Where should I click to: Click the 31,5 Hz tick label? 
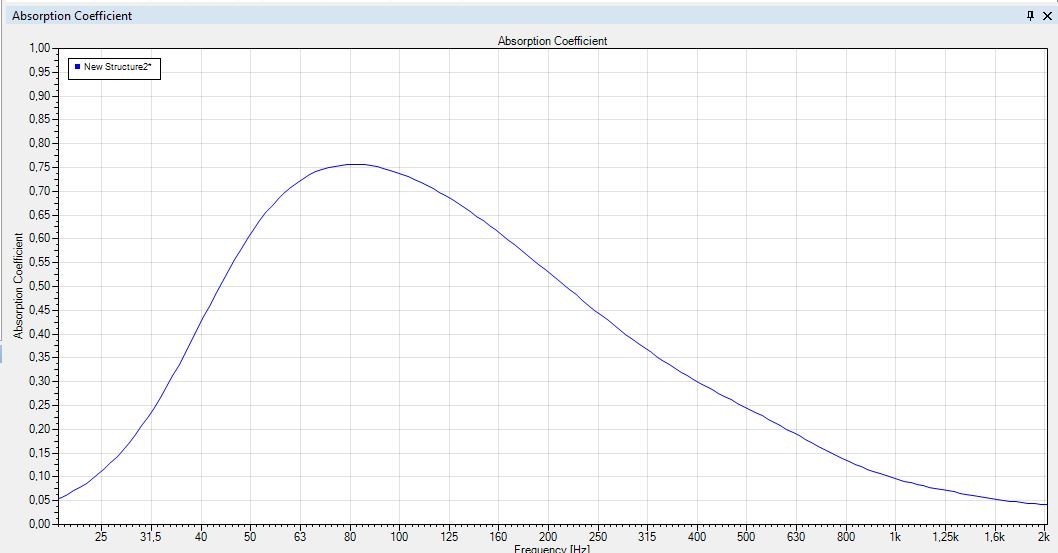[151, 537]
